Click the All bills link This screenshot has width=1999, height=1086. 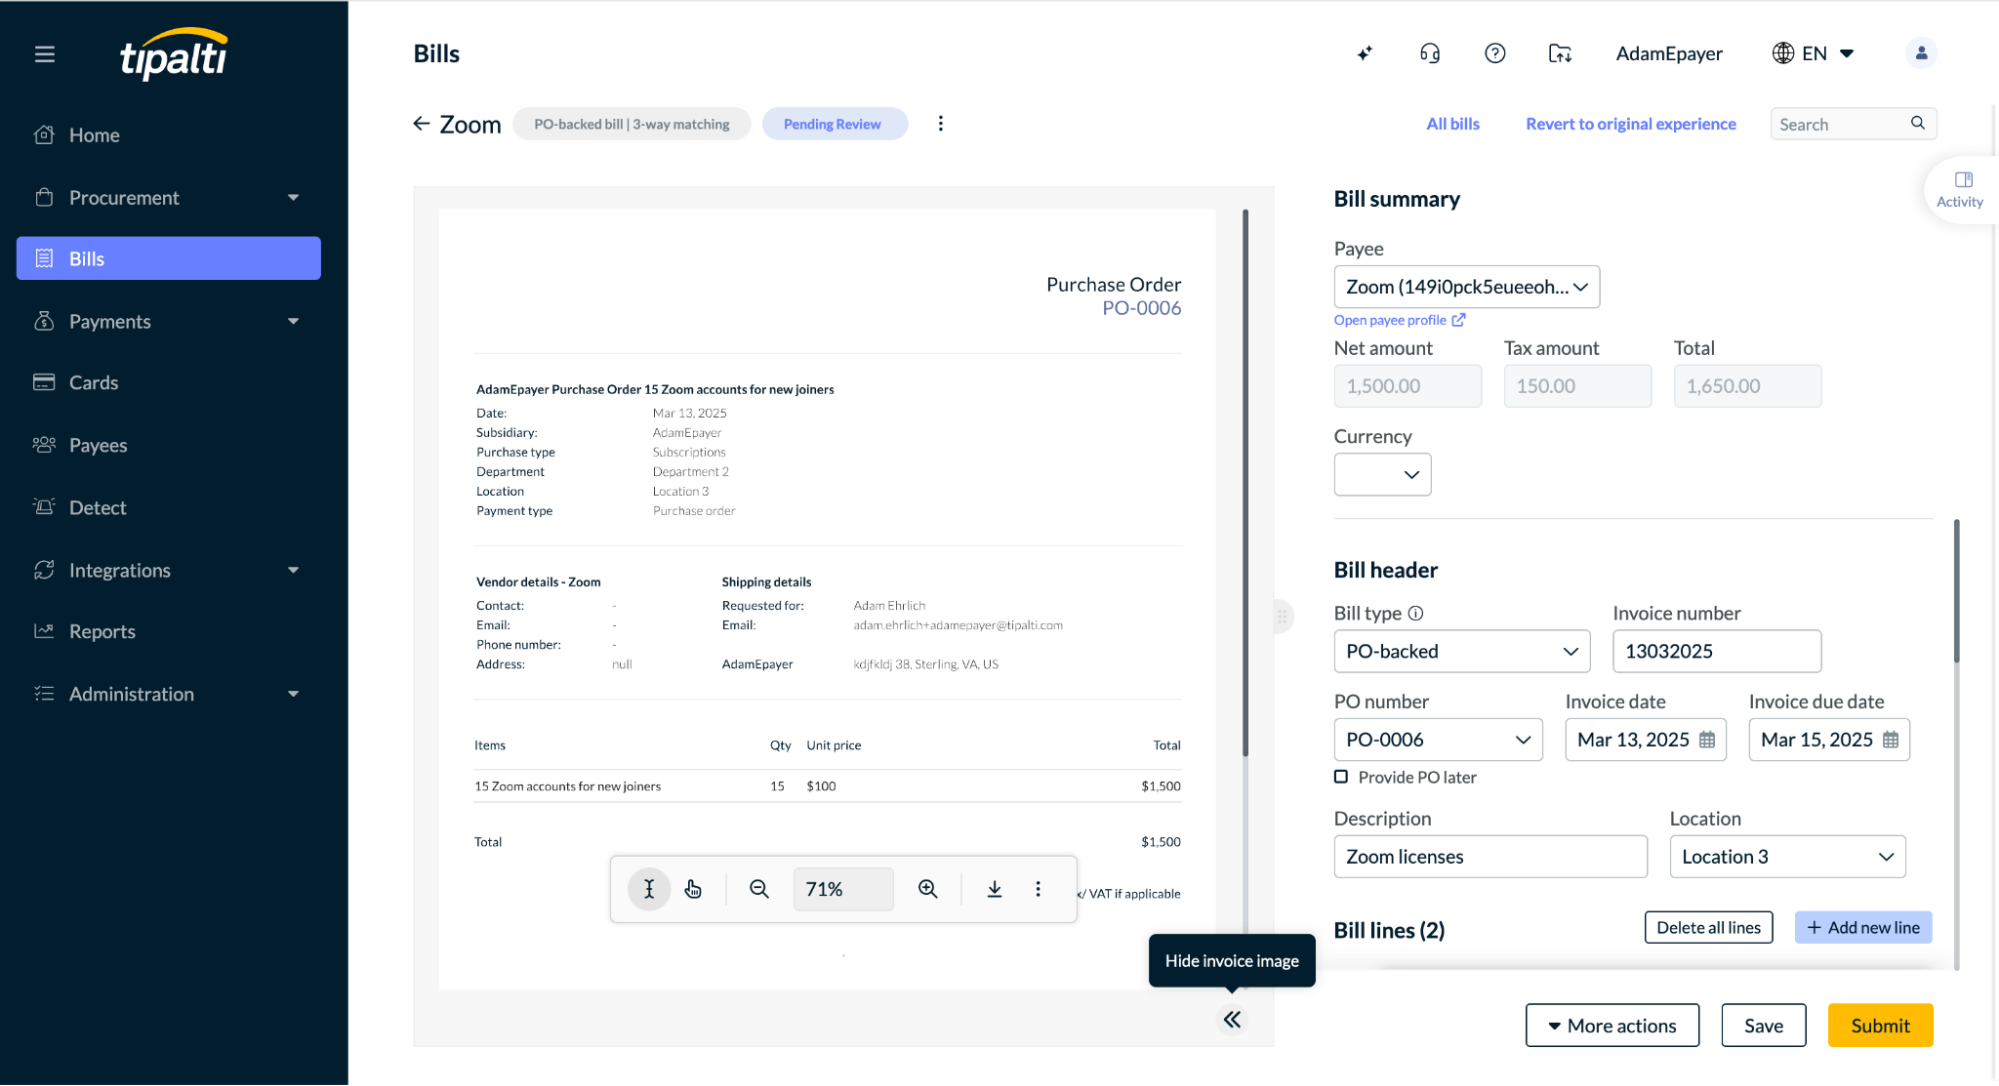coord(1452,124)
